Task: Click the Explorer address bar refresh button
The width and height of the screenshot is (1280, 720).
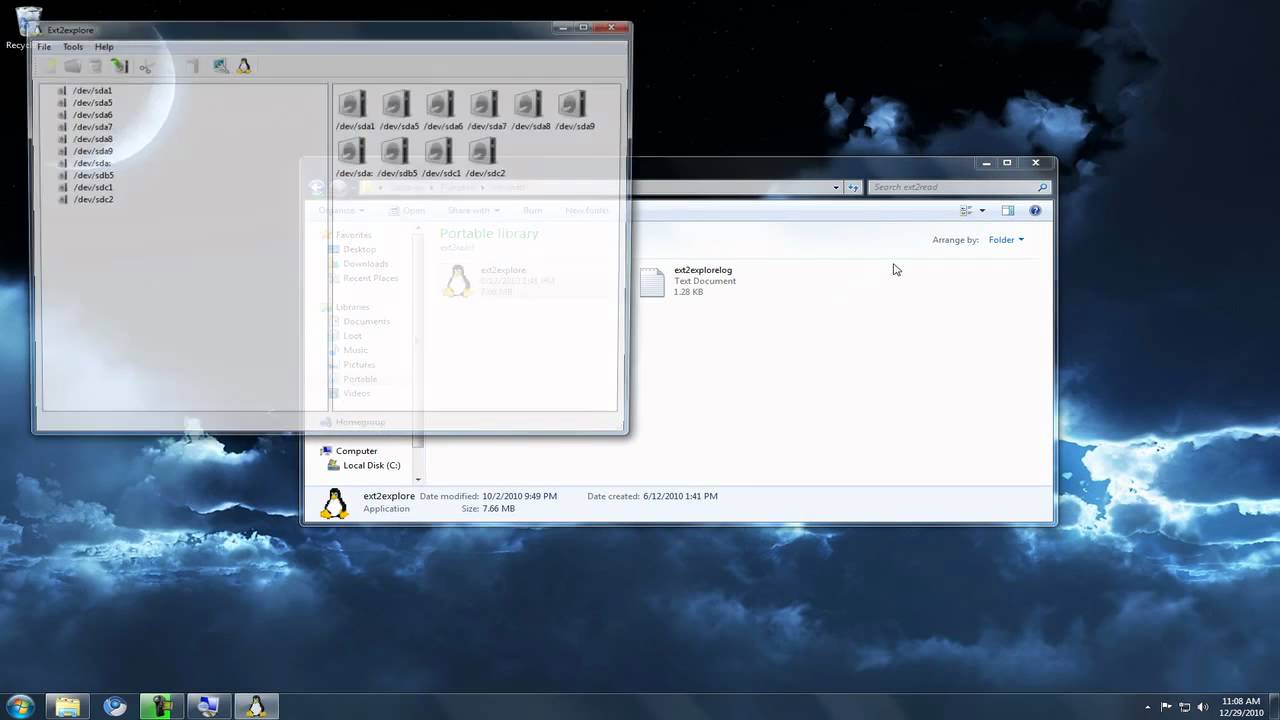Action: 853,187
